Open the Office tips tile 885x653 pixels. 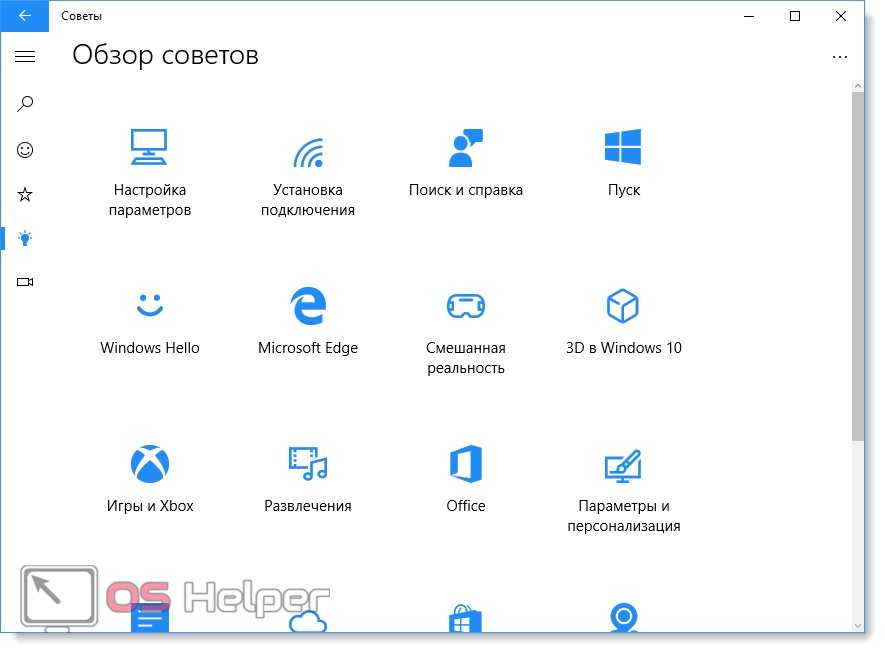click(465, 478)
